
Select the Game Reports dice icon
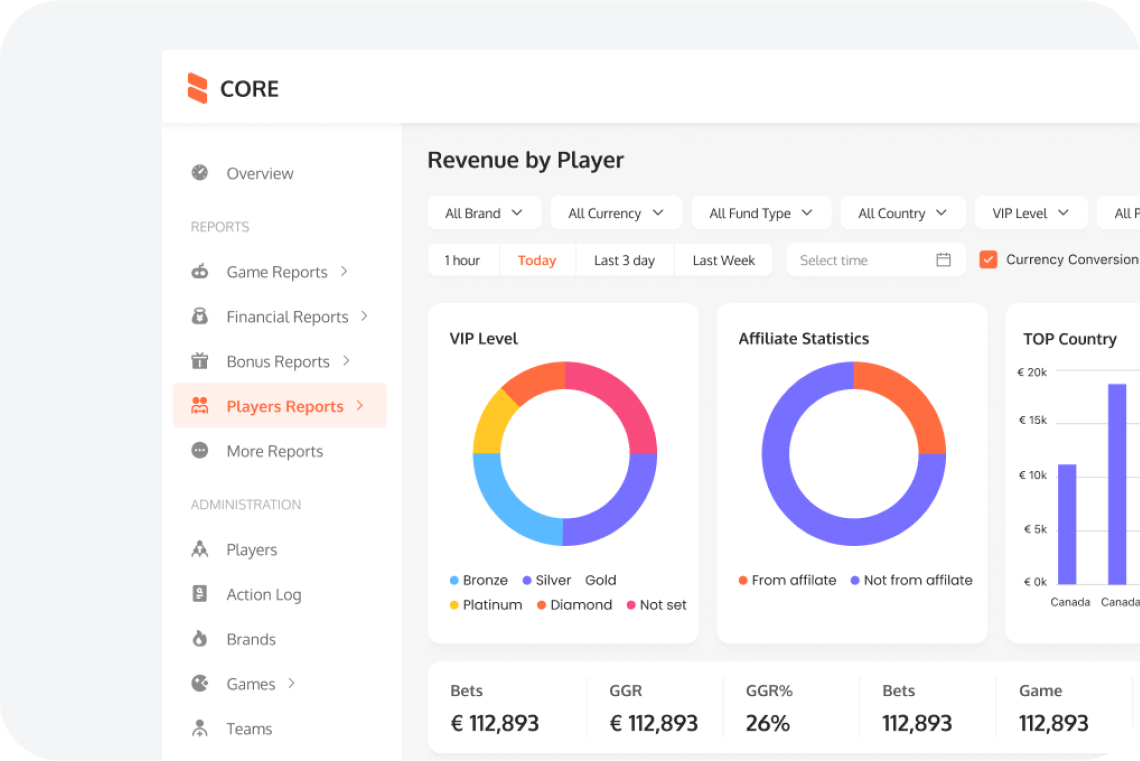pyautogui.click(x=199, y=271)
